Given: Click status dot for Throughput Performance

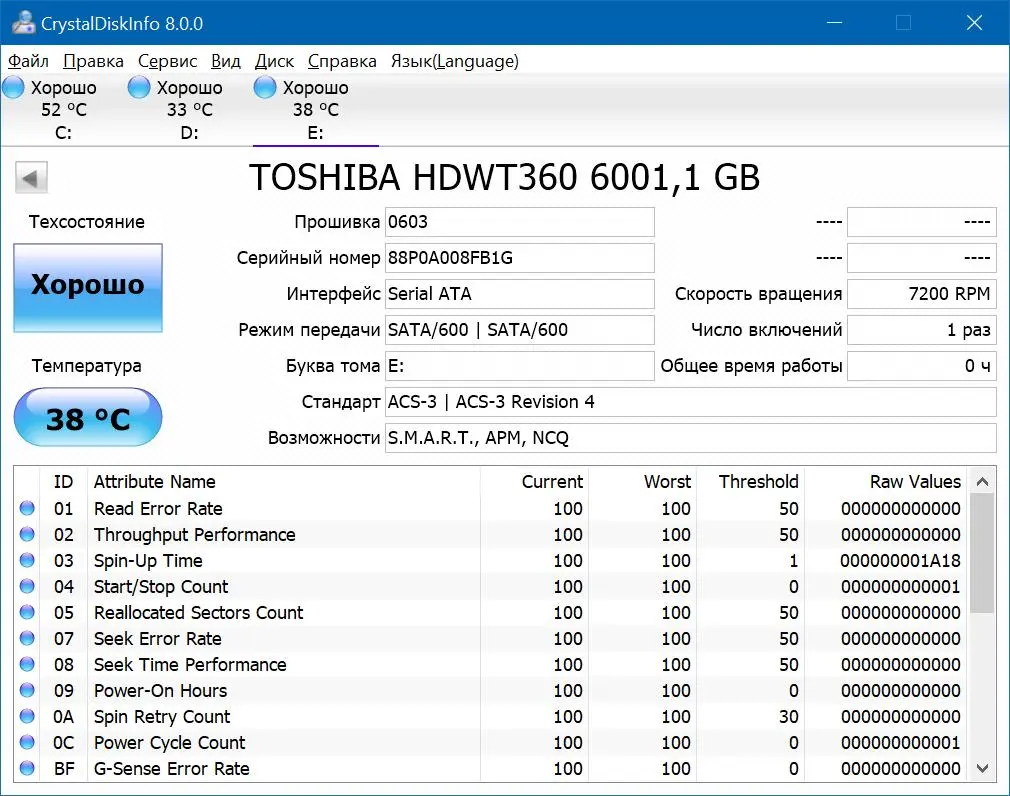Looking at the screenshot, I should (27, 534).
